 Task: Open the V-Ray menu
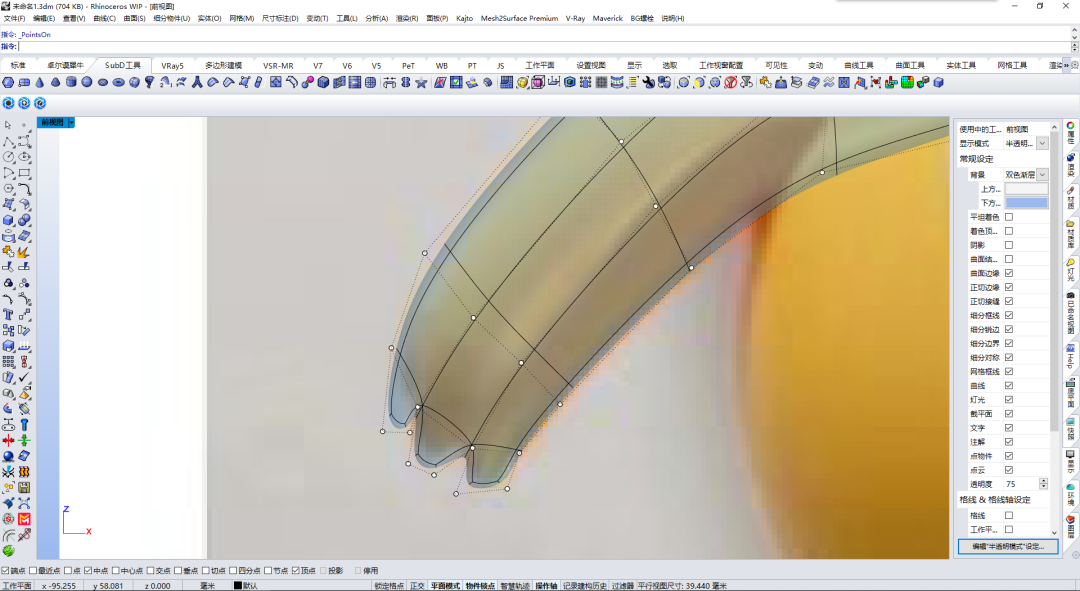pyautogui.click(x=575, y=19)
